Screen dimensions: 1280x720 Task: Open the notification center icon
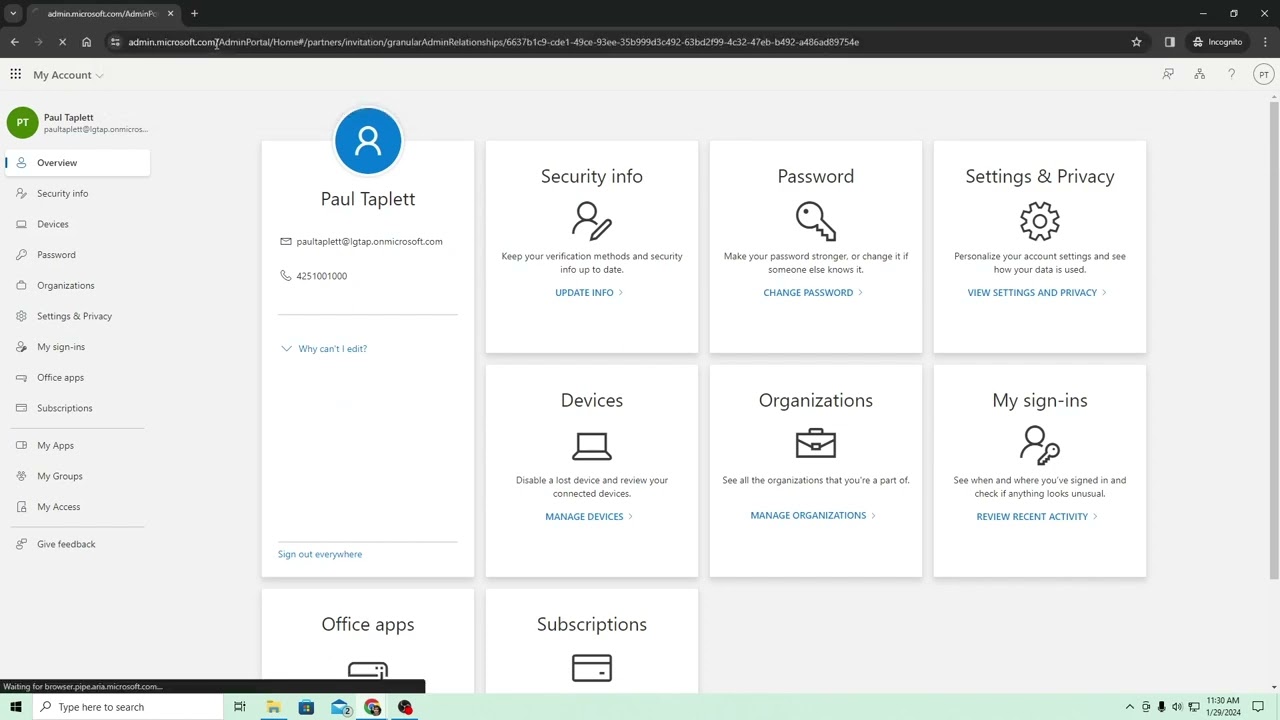coord(1258,707)
